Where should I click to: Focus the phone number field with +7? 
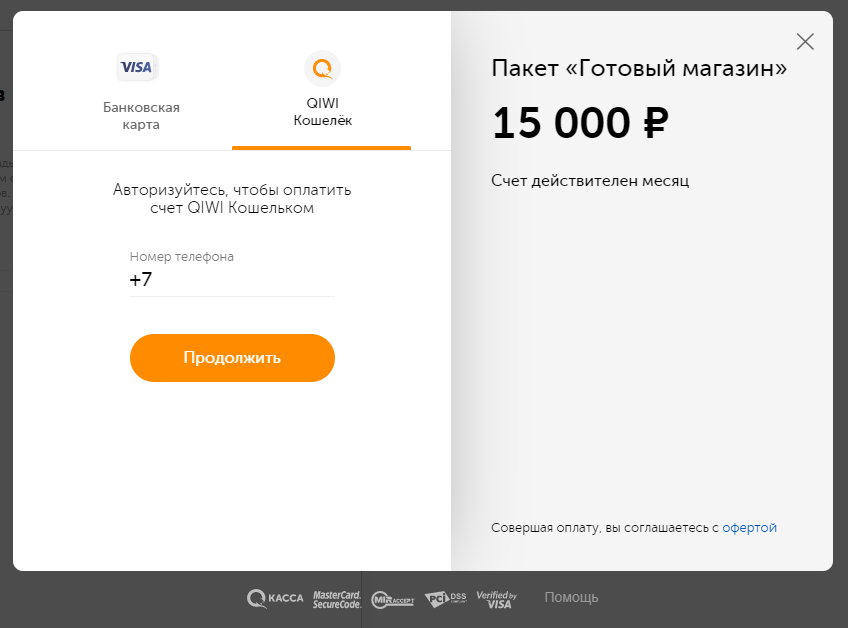[x=232, y=281]
